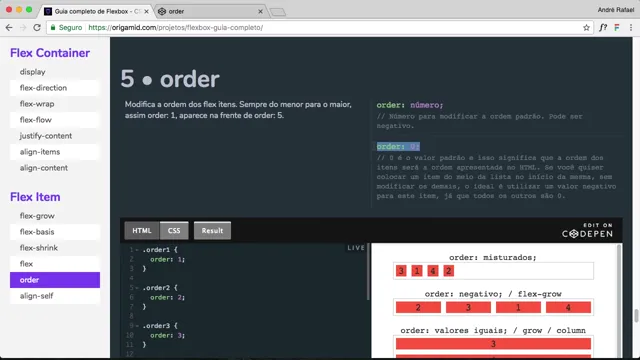Select the Result tab in the CodePen embed

pos(212,231)
